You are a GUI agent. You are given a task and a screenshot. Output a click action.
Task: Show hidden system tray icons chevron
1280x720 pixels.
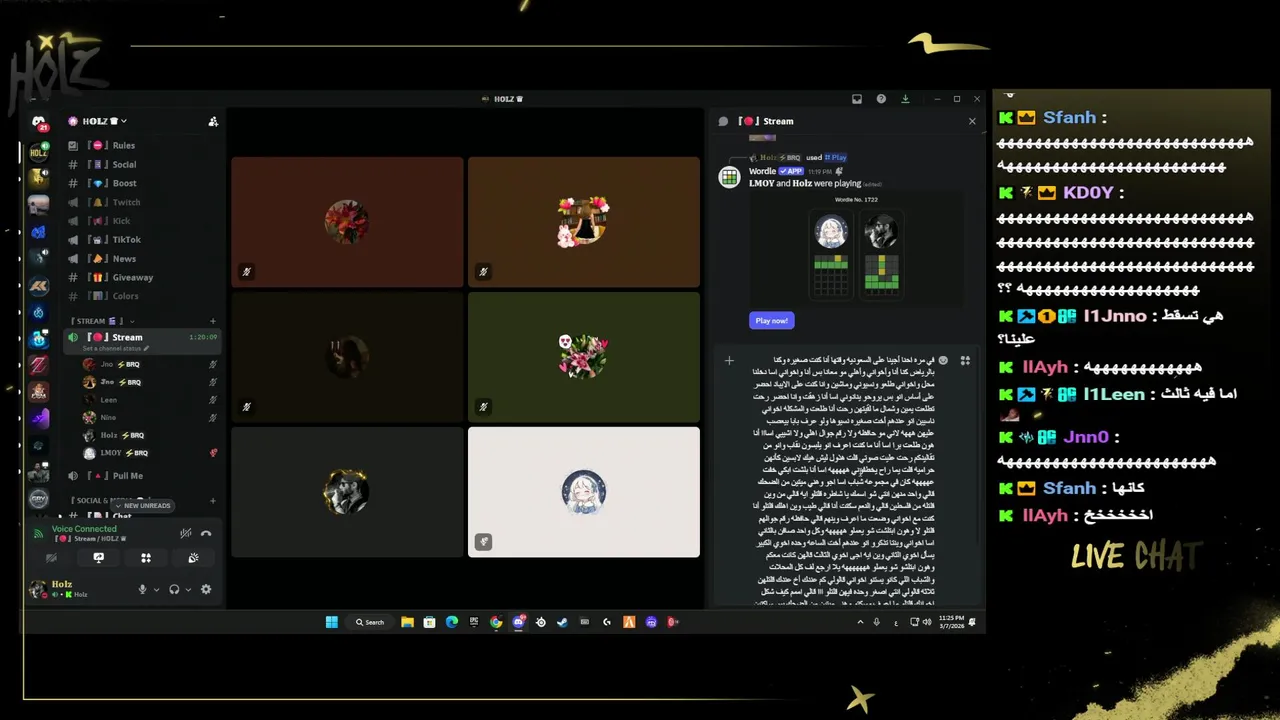[x=859, y=622]
